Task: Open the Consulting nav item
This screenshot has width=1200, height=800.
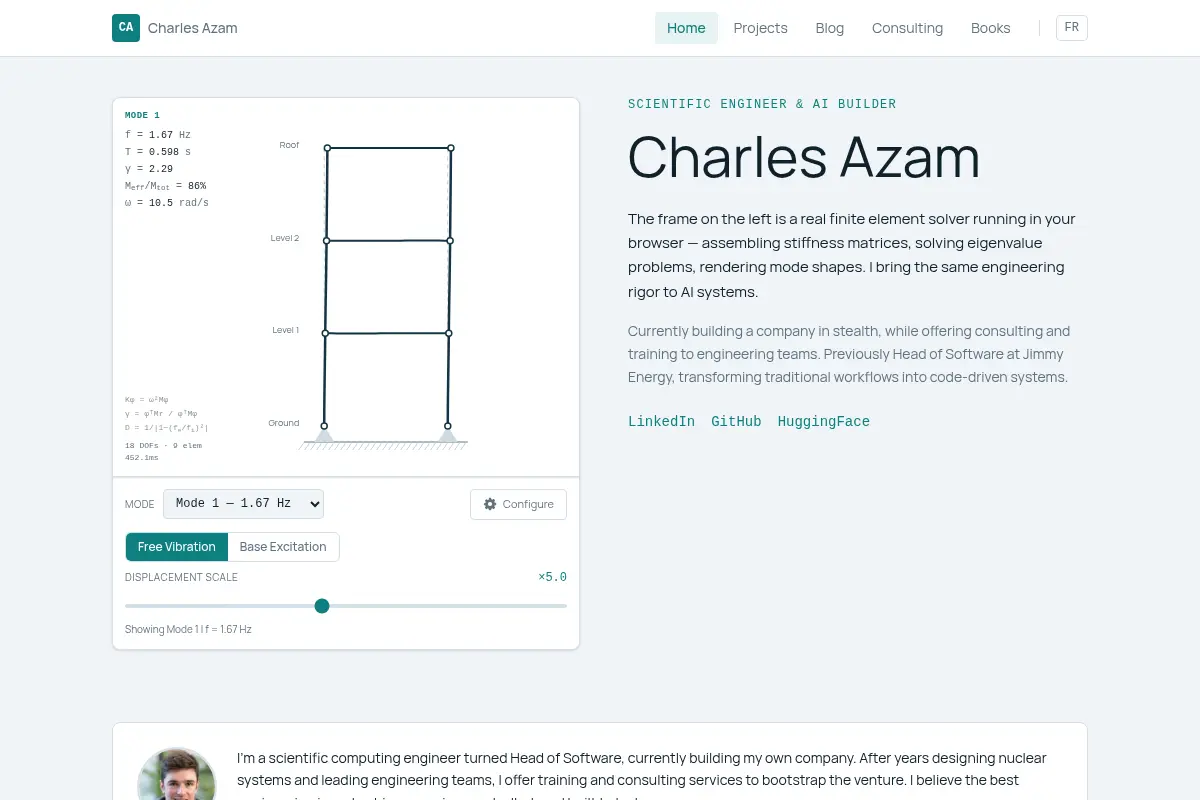Action: (x=907, y=28)
